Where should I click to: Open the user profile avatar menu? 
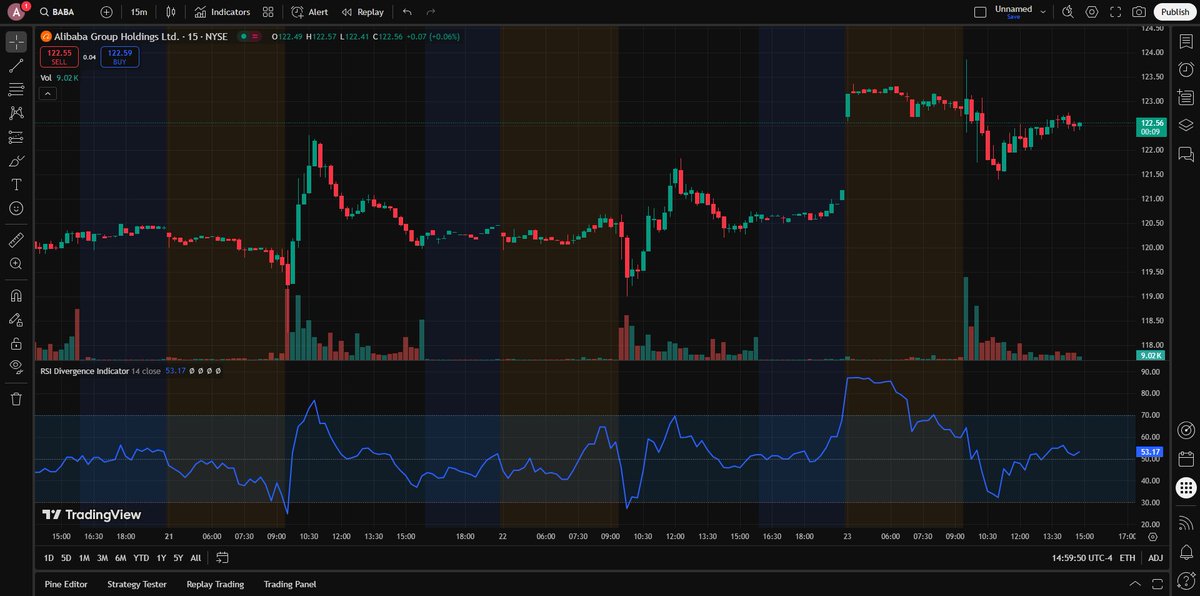click(17, 12)
